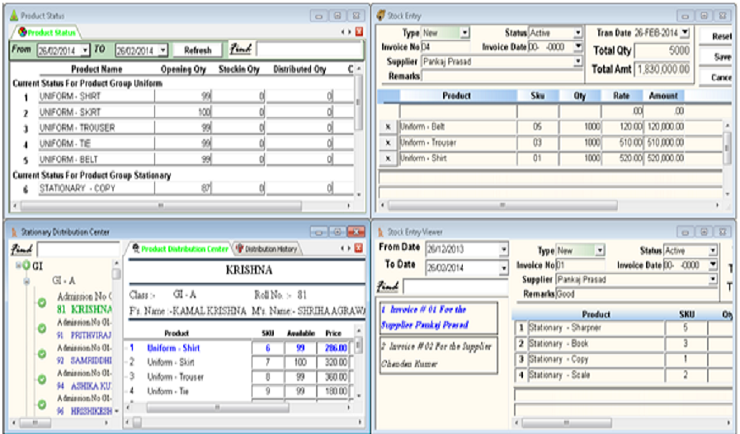This screenshot has height=434, width=740.
Task: Click the green check icon beside KRISHNA admission
Action: [x=43, y=302]
